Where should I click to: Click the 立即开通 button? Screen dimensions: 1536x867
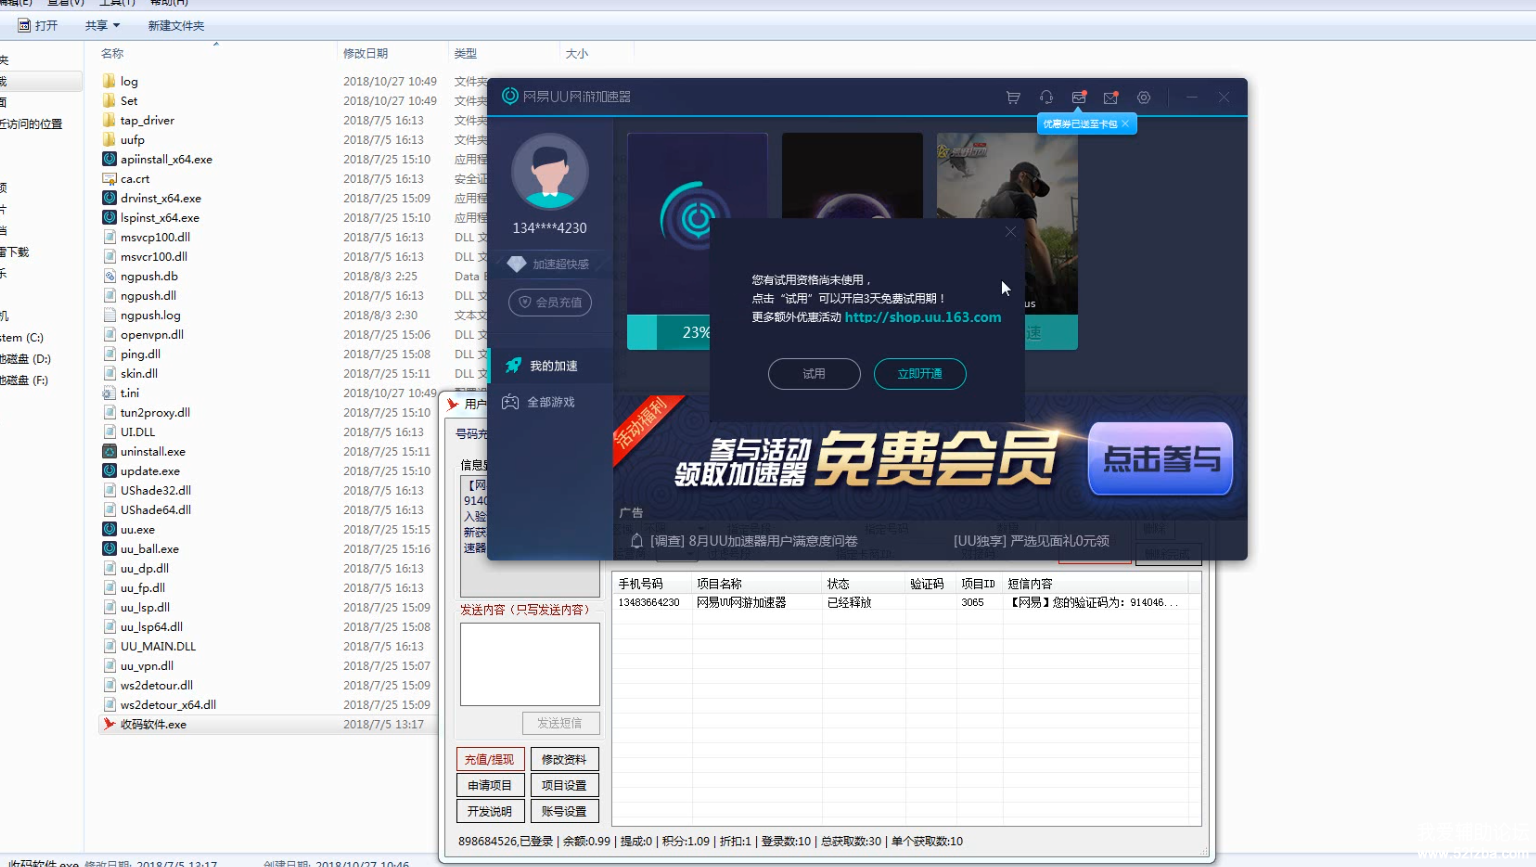click(920, 374)
